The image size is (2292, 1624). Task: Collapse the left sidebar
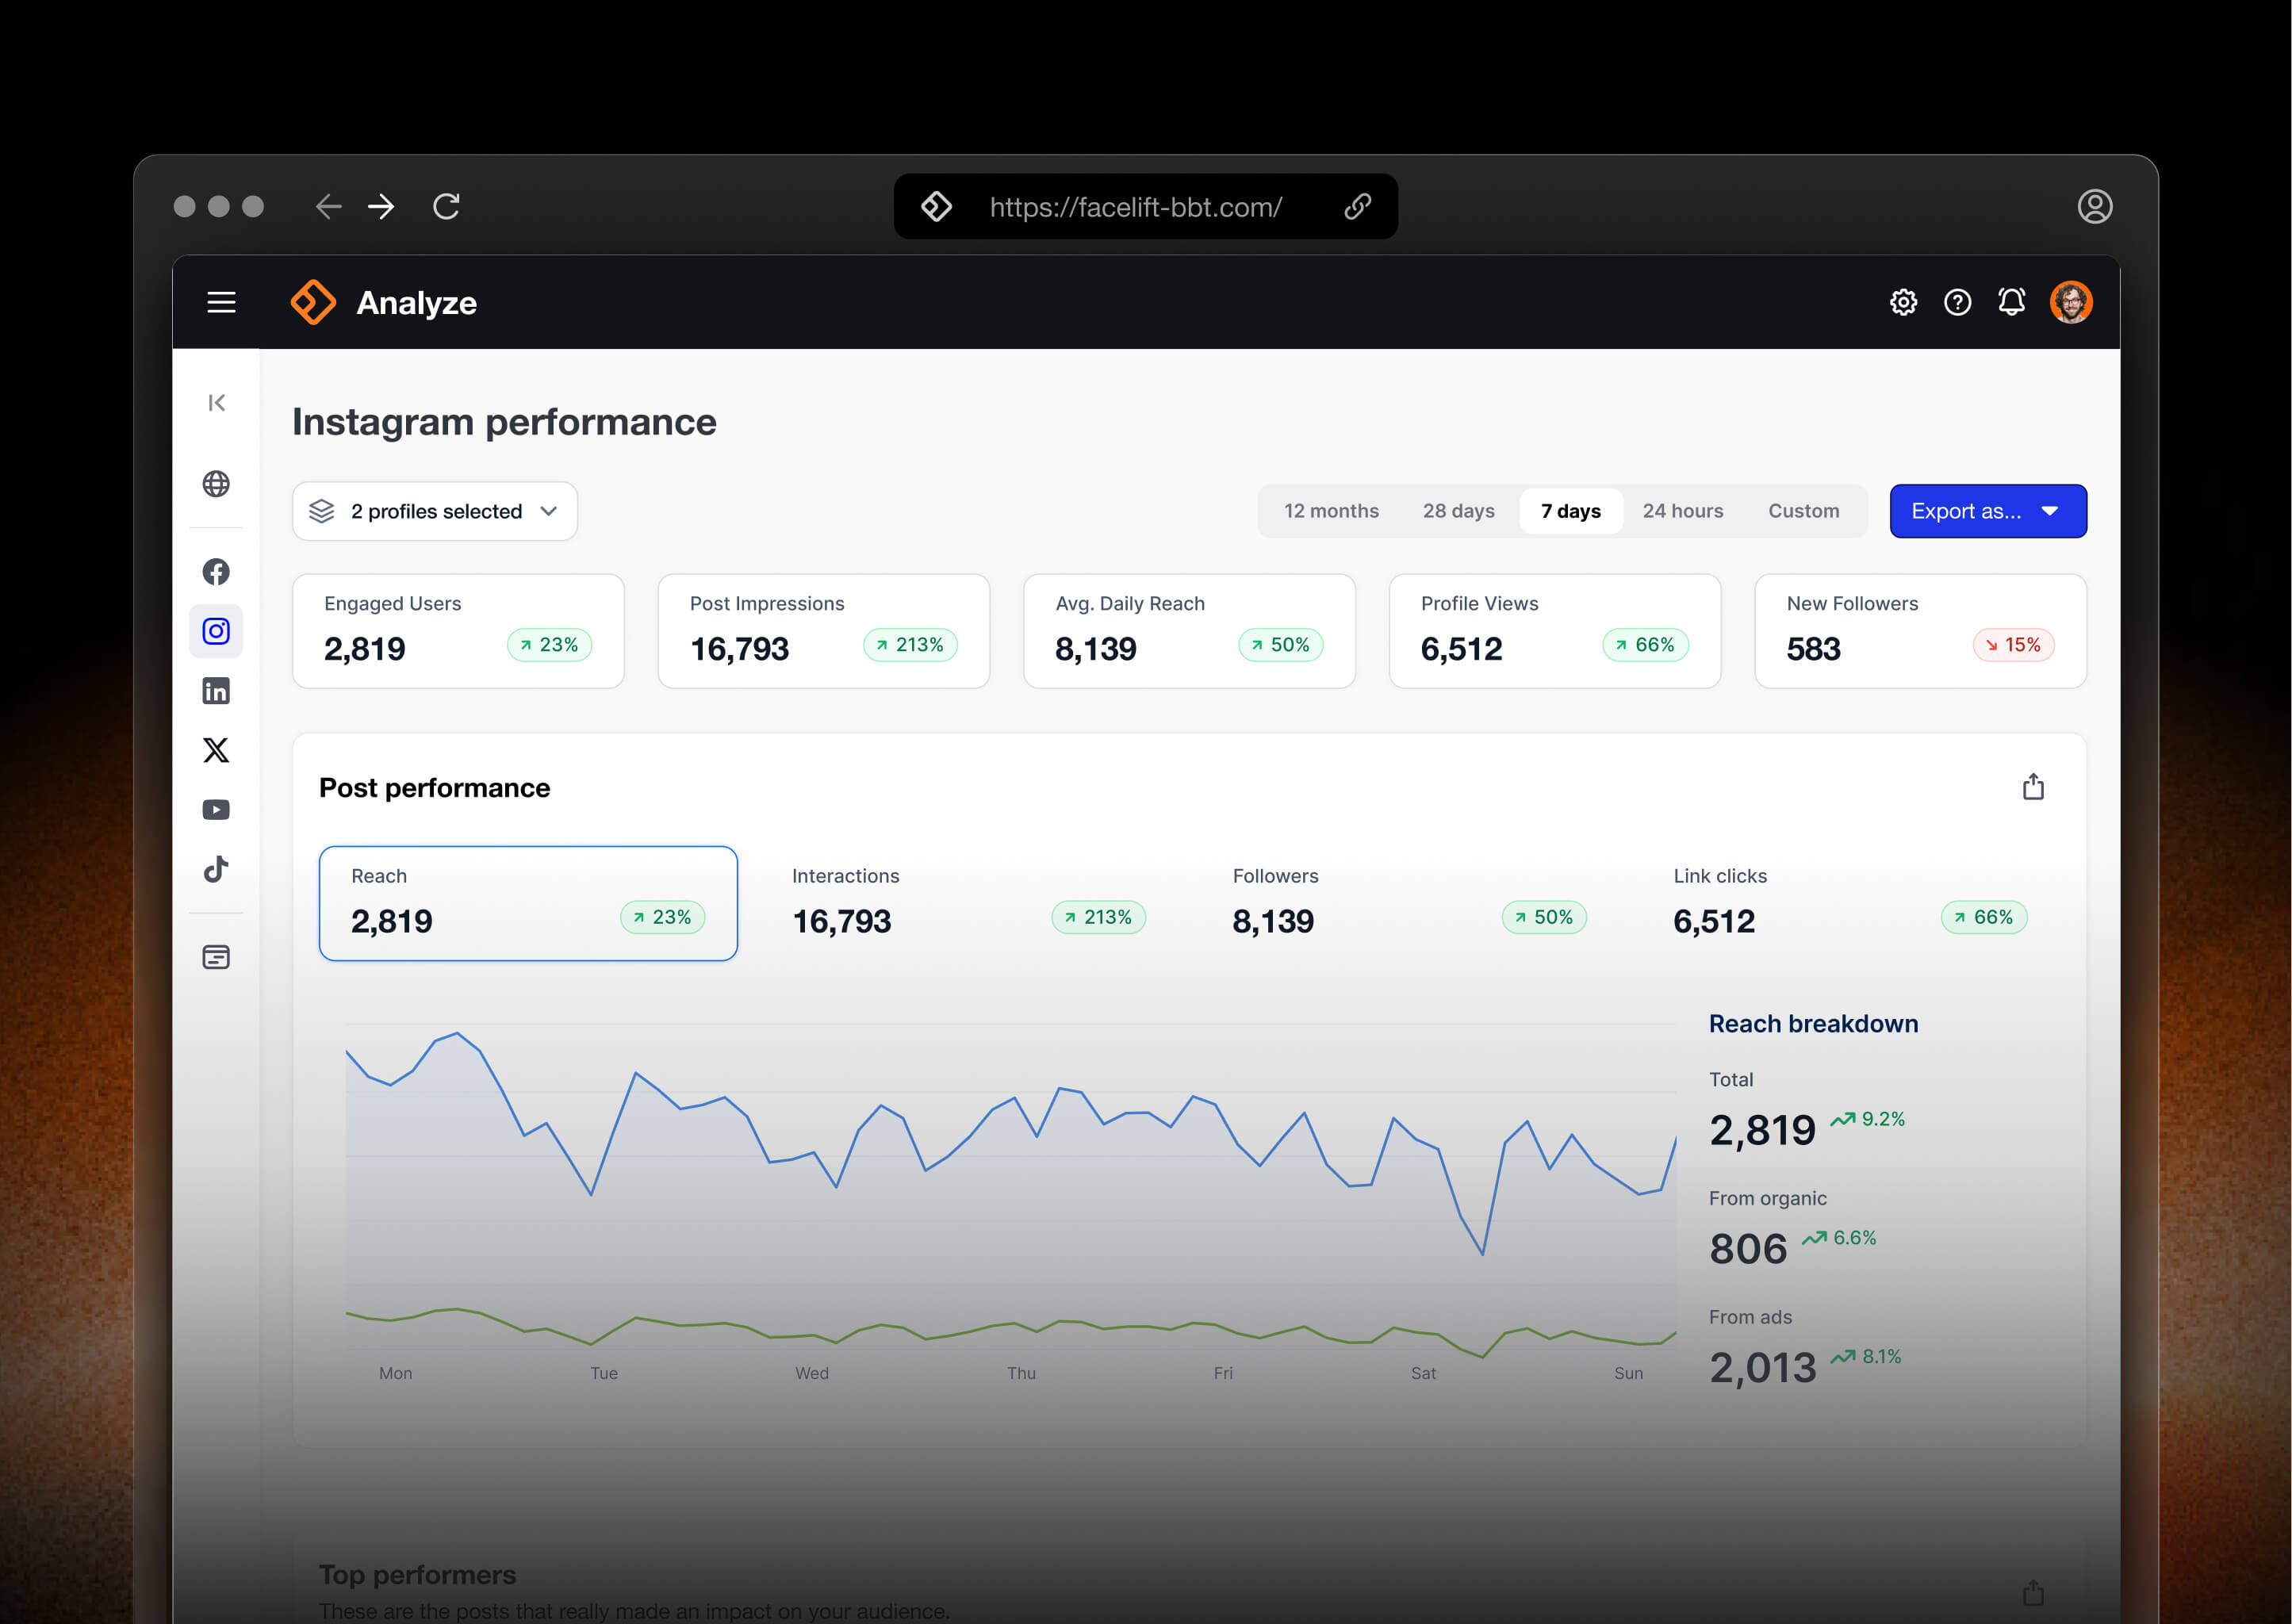coord(216,403)
